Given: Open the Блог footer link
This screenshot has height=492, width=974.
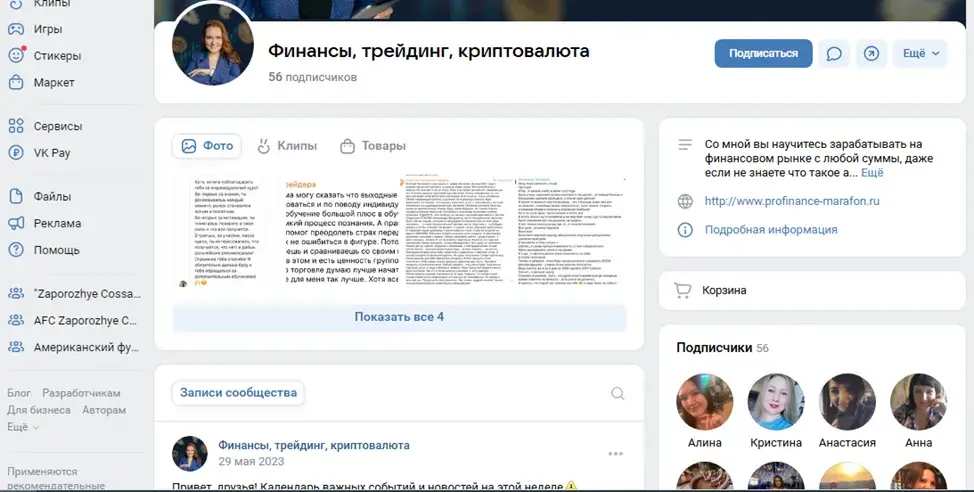Looking at the screenshot, I should (x=19, y=393).
